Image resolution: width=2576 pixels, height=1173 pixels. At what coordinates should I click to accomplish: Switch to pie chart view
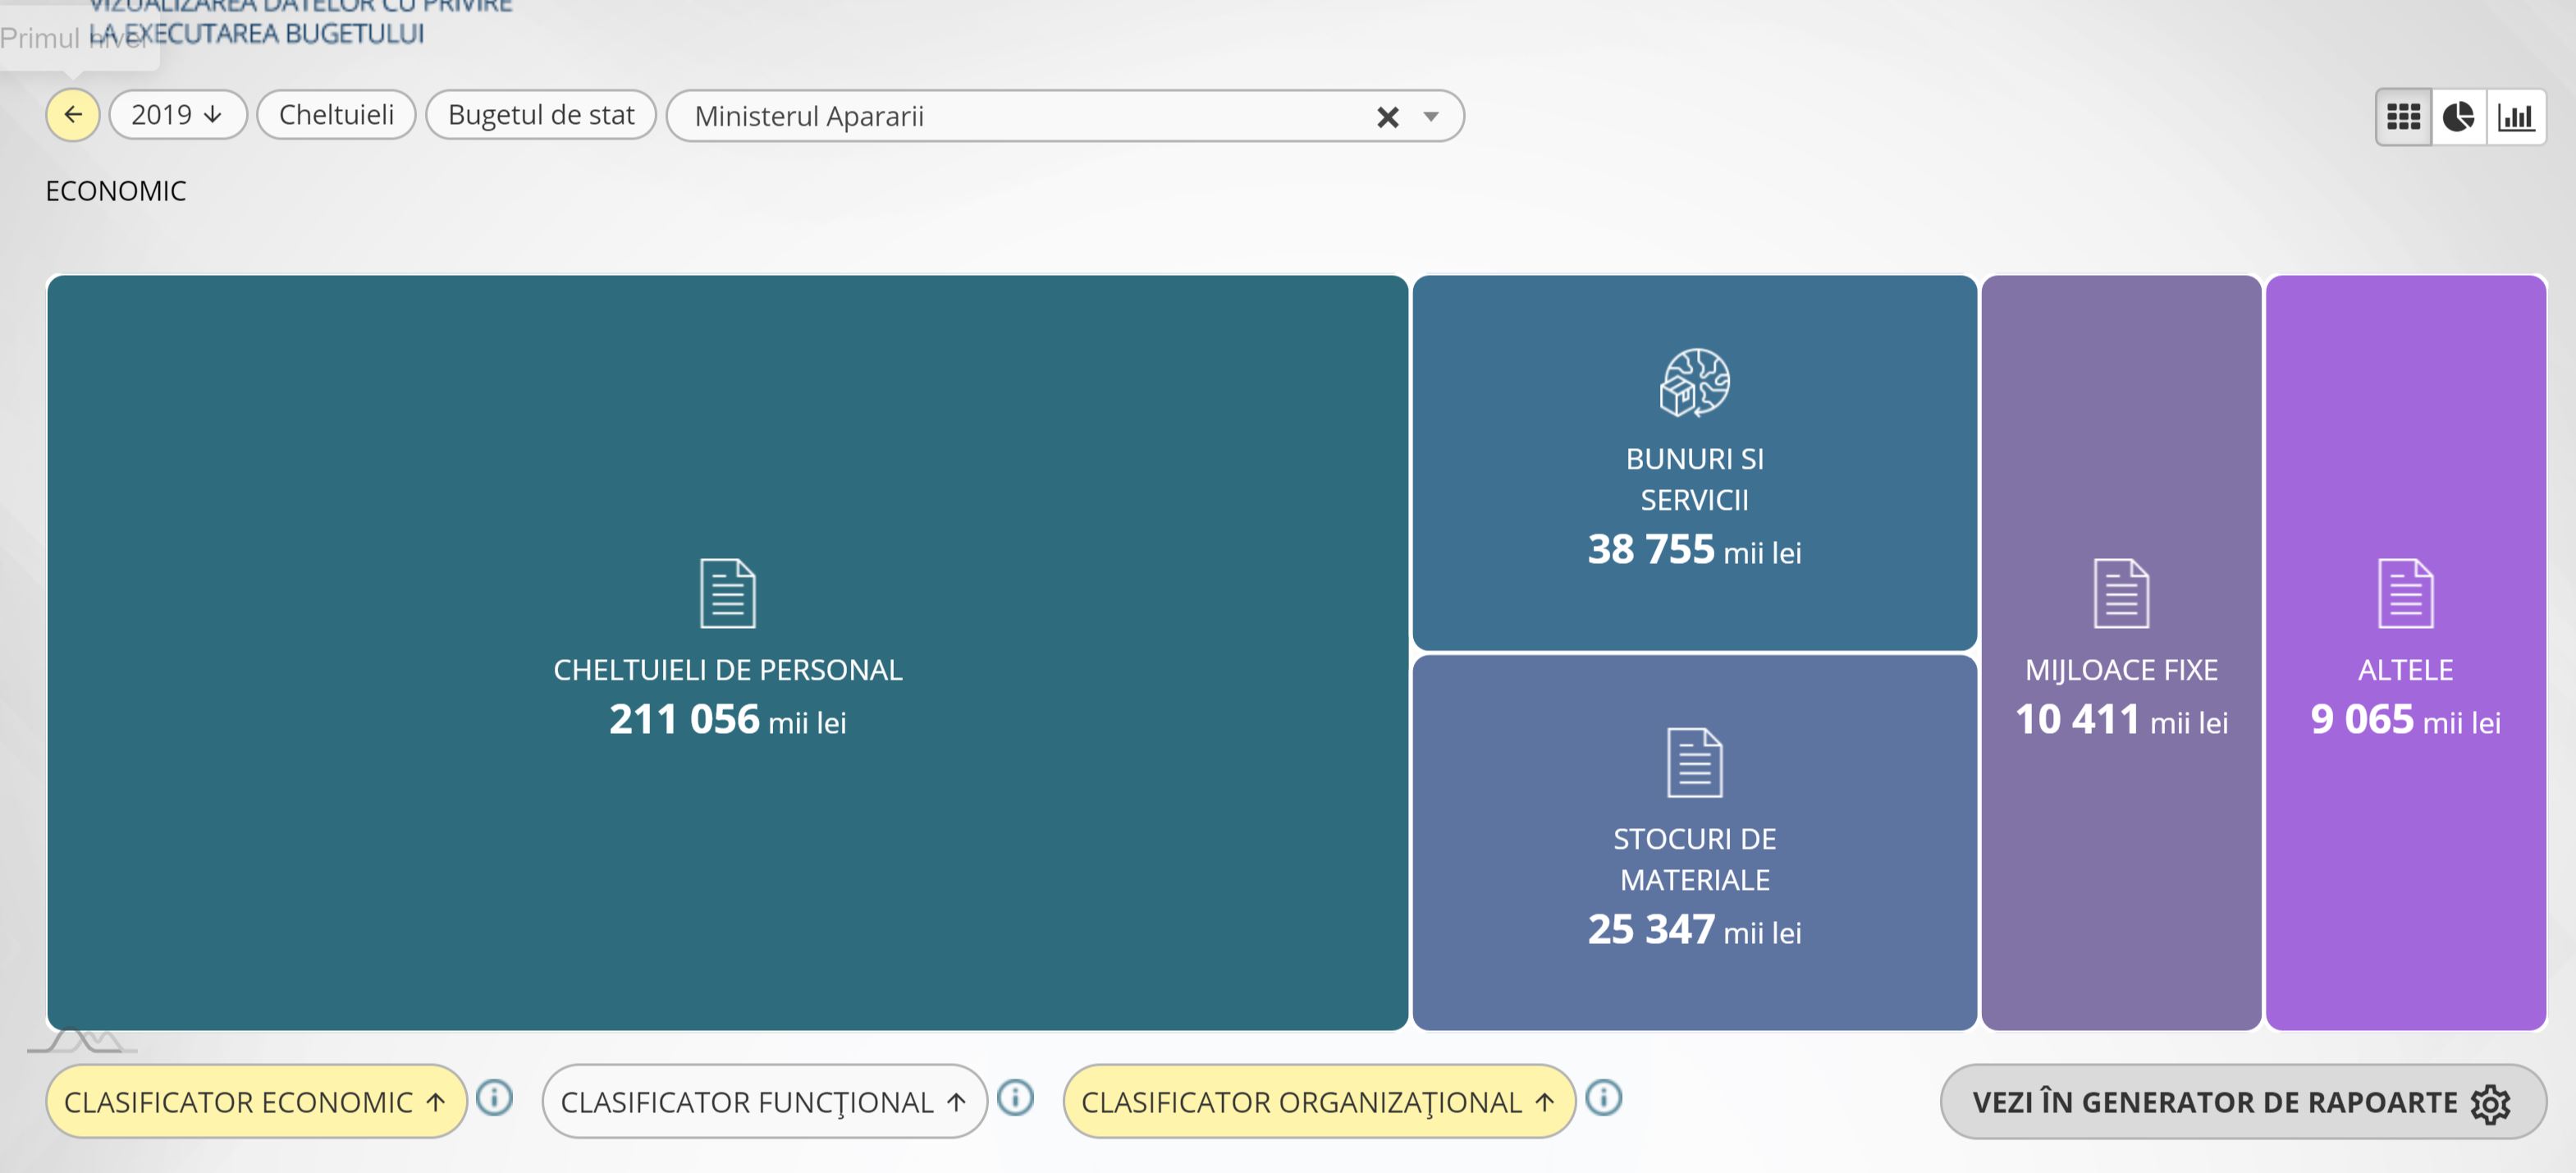[x=2458, y=117]
